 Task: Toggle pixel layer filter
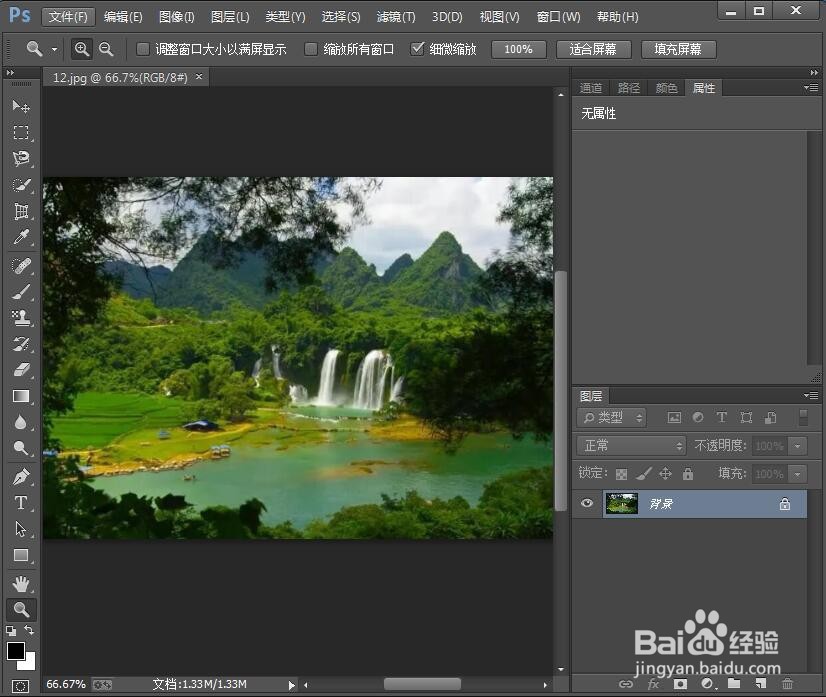(x=674, y=418)
